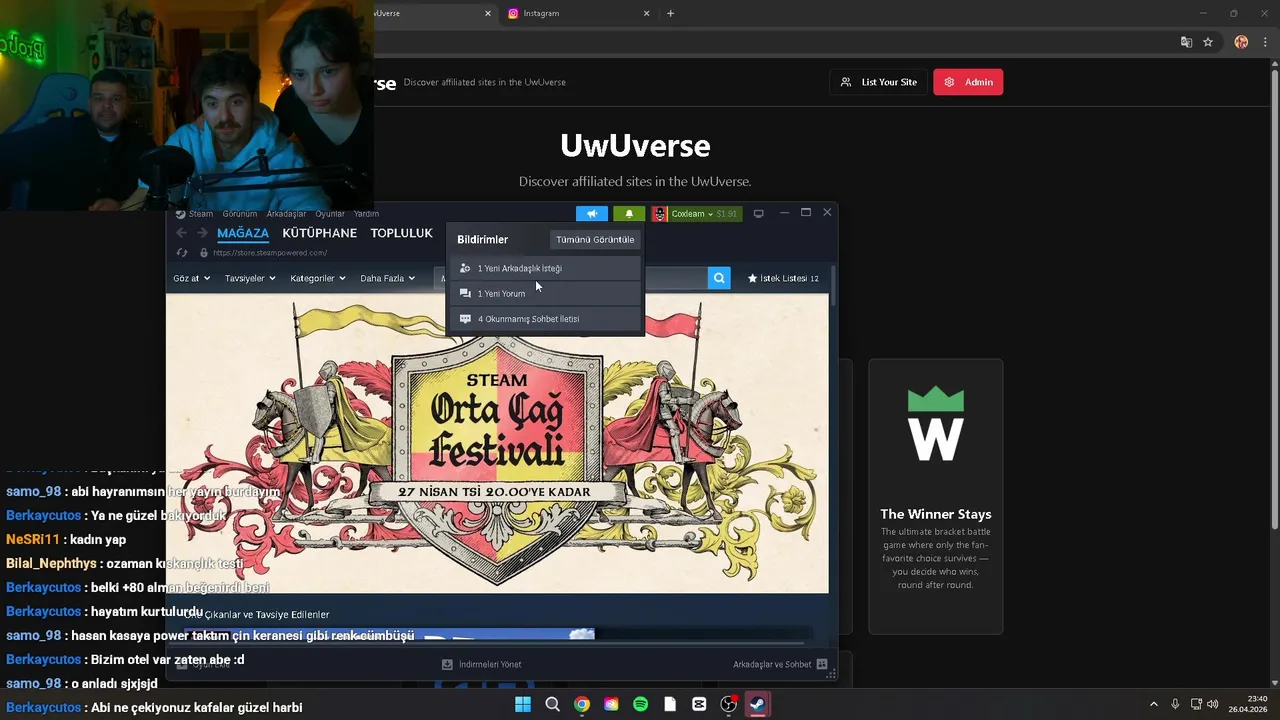Go forward with Steam's right arrow
1280x720 pixels.
coord(201,233)
